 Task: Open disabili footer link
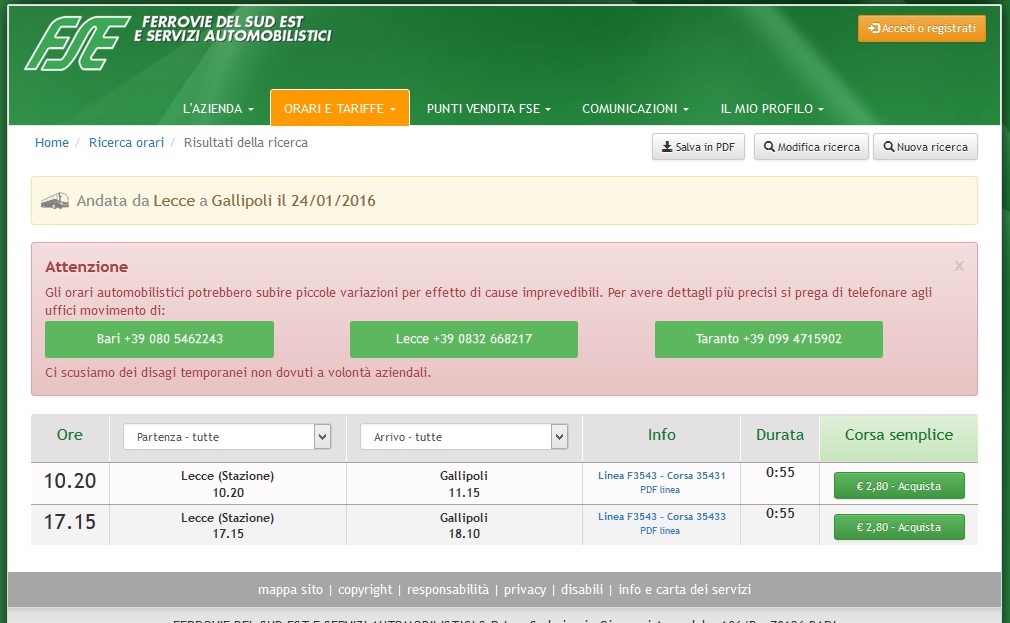[x=582, y=589]
